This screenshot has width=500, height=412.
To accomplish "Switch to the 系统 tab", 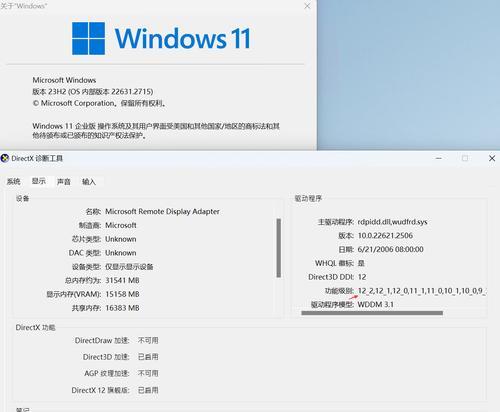I will tap(14, 181).
